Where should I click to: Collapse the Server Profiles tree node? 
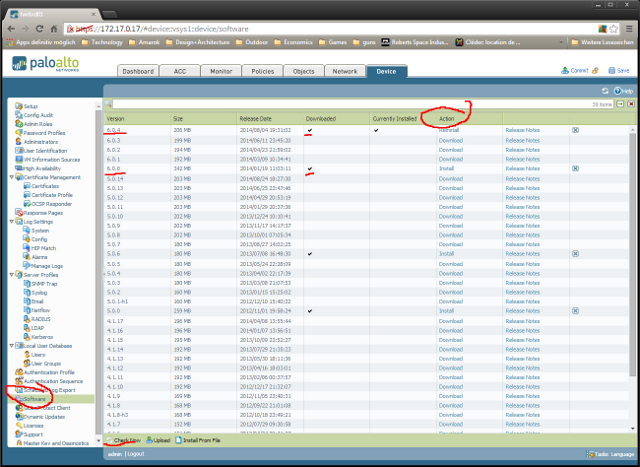point(9,275)
